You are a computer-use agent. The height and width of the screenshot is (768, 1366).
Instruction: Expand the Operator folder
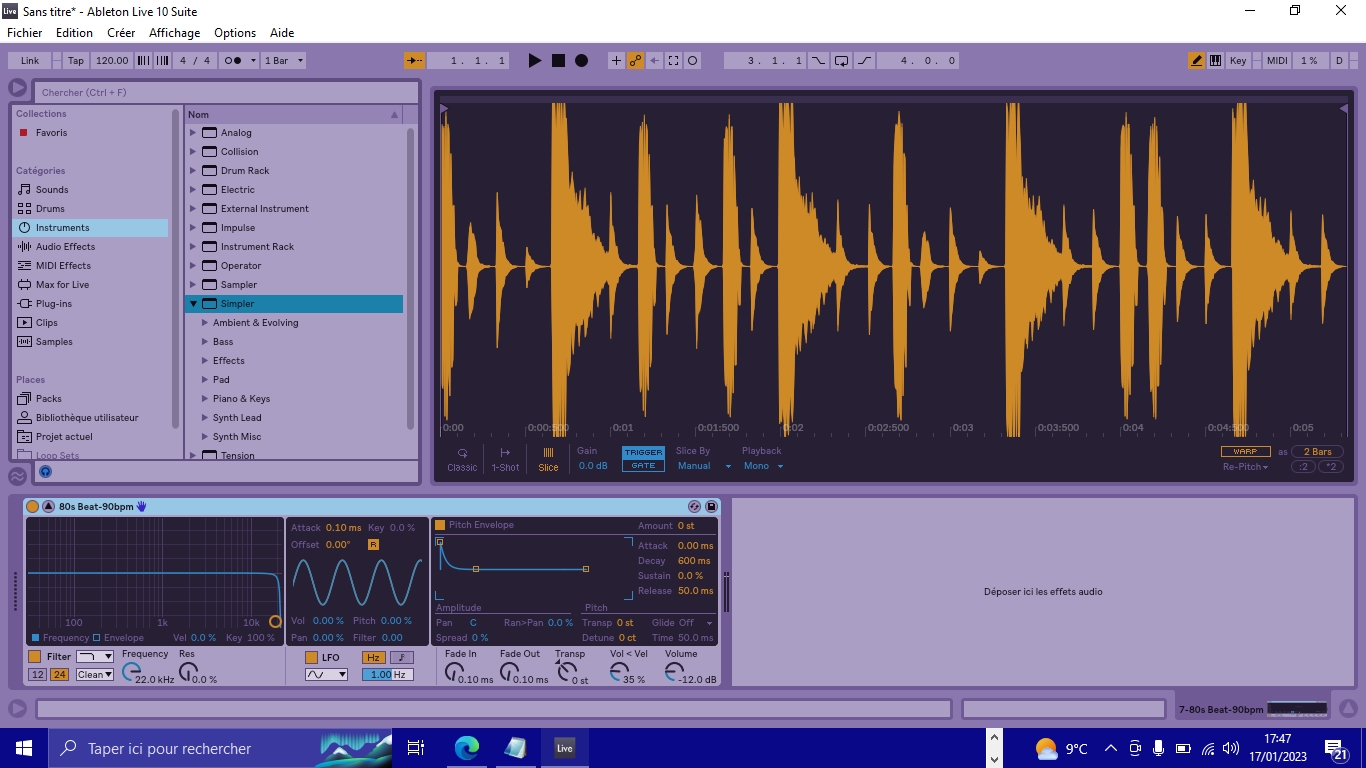coord(193,266)
